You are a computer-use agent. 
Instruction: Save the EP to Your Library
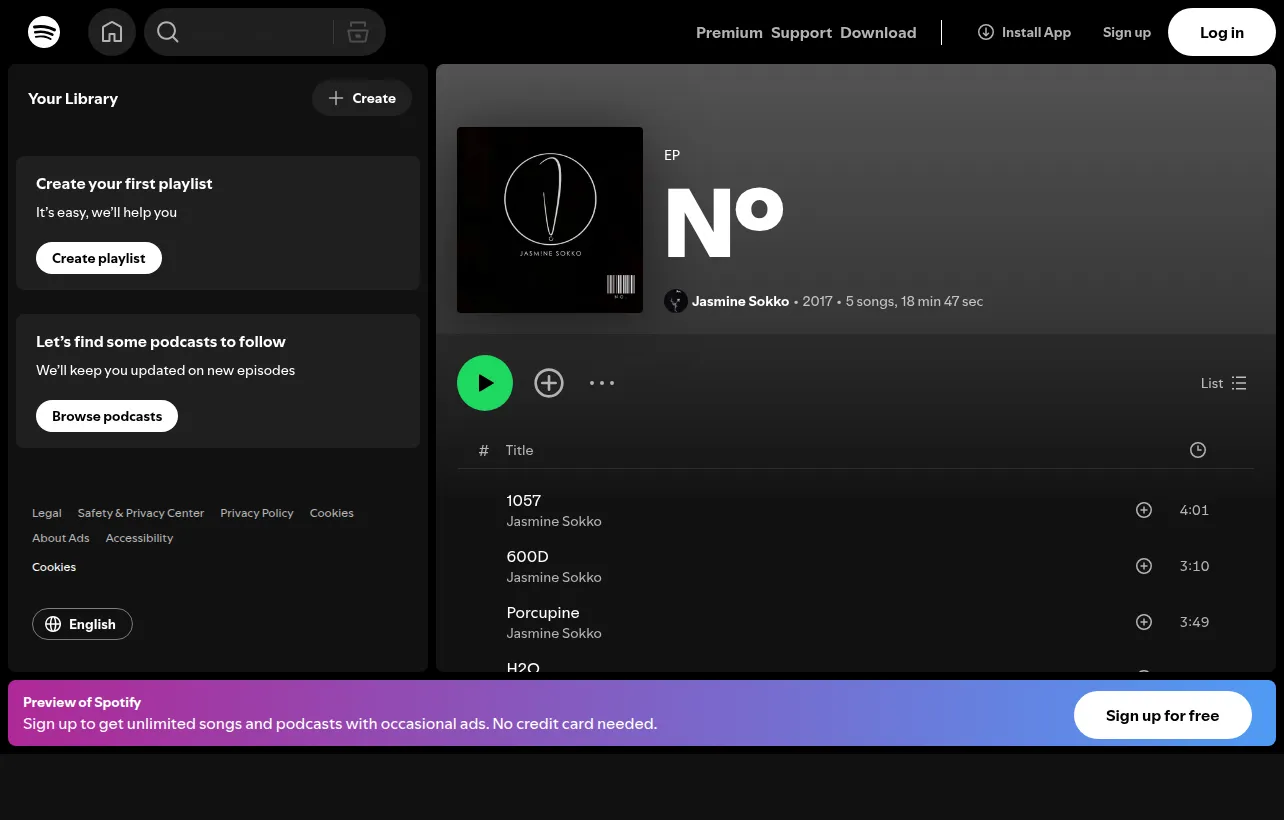pyautogui.click(x=549, y=383)
